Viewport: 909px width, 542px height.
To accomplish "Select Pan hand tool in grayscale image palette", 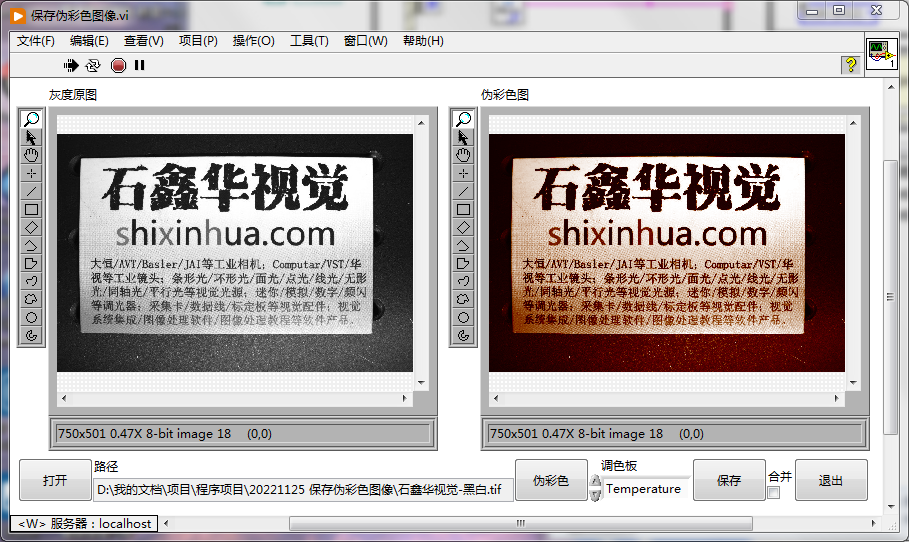I will pyautogui.click(x=31, y=156).
